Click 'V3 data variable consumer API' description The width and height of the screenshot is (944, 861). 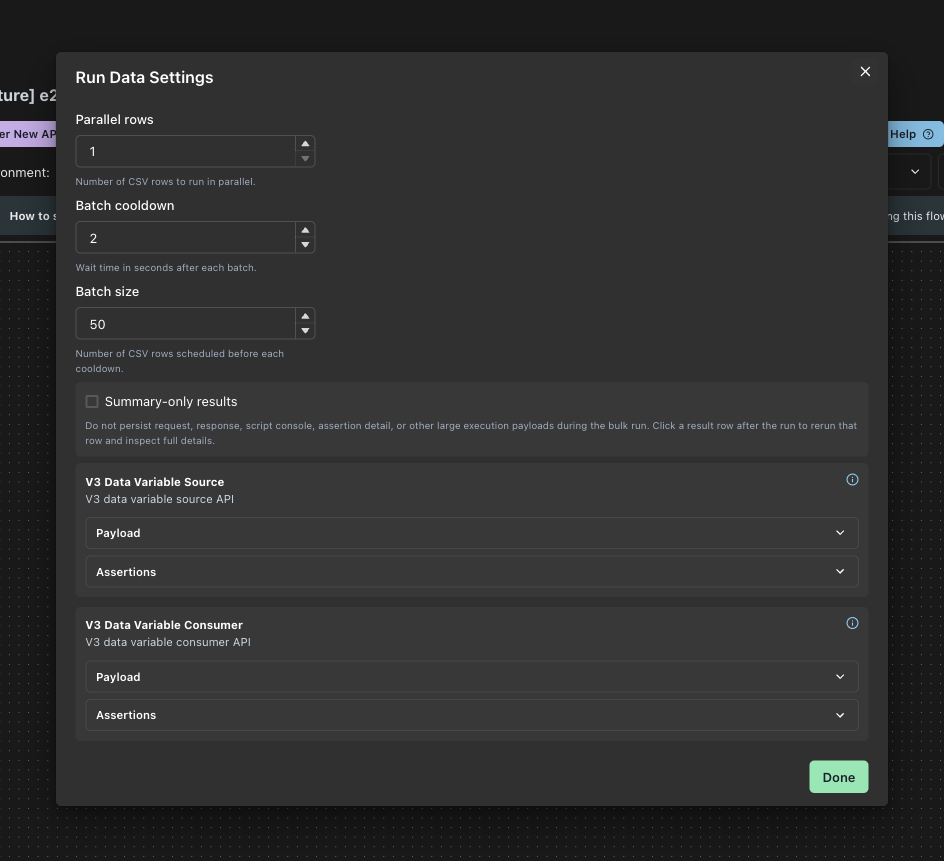point(168,642)
